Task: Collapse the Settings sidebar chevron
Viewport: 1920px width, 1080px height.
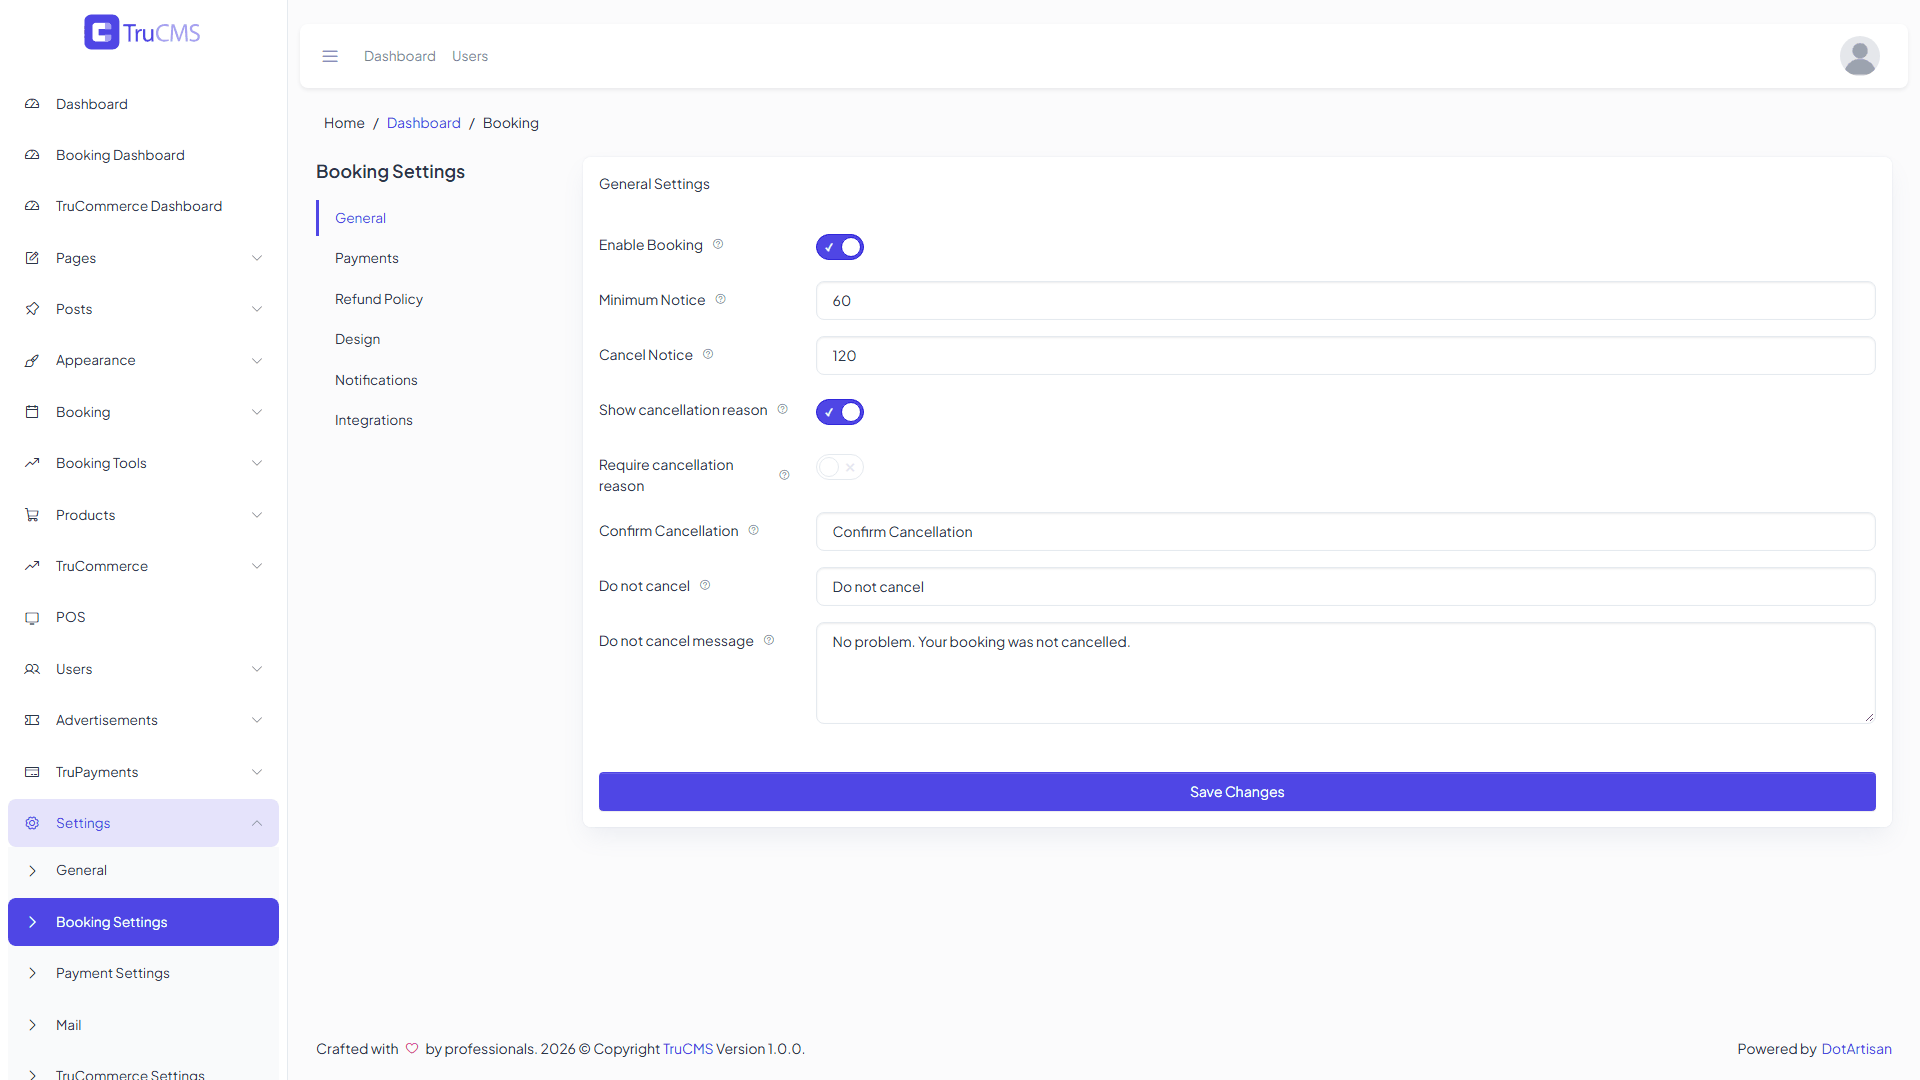Action: 257,823
